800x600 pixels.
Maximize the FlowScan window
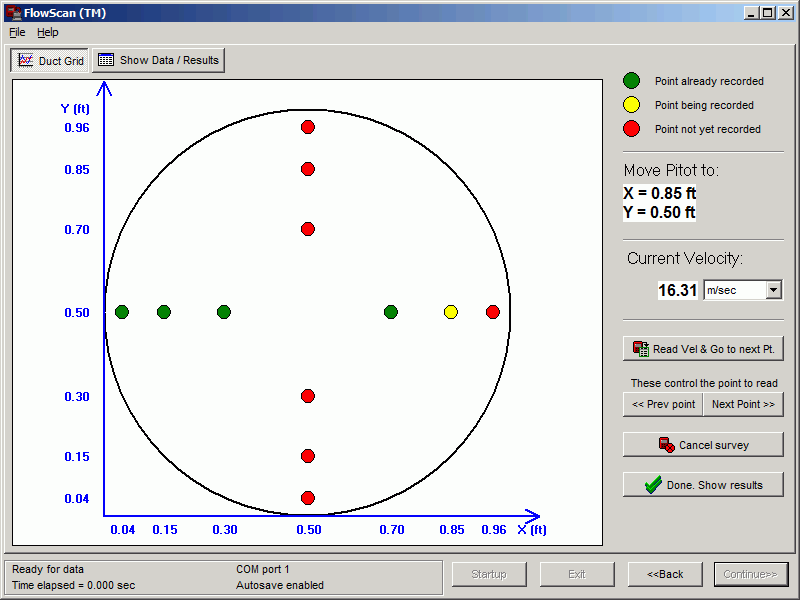[767, 13]
